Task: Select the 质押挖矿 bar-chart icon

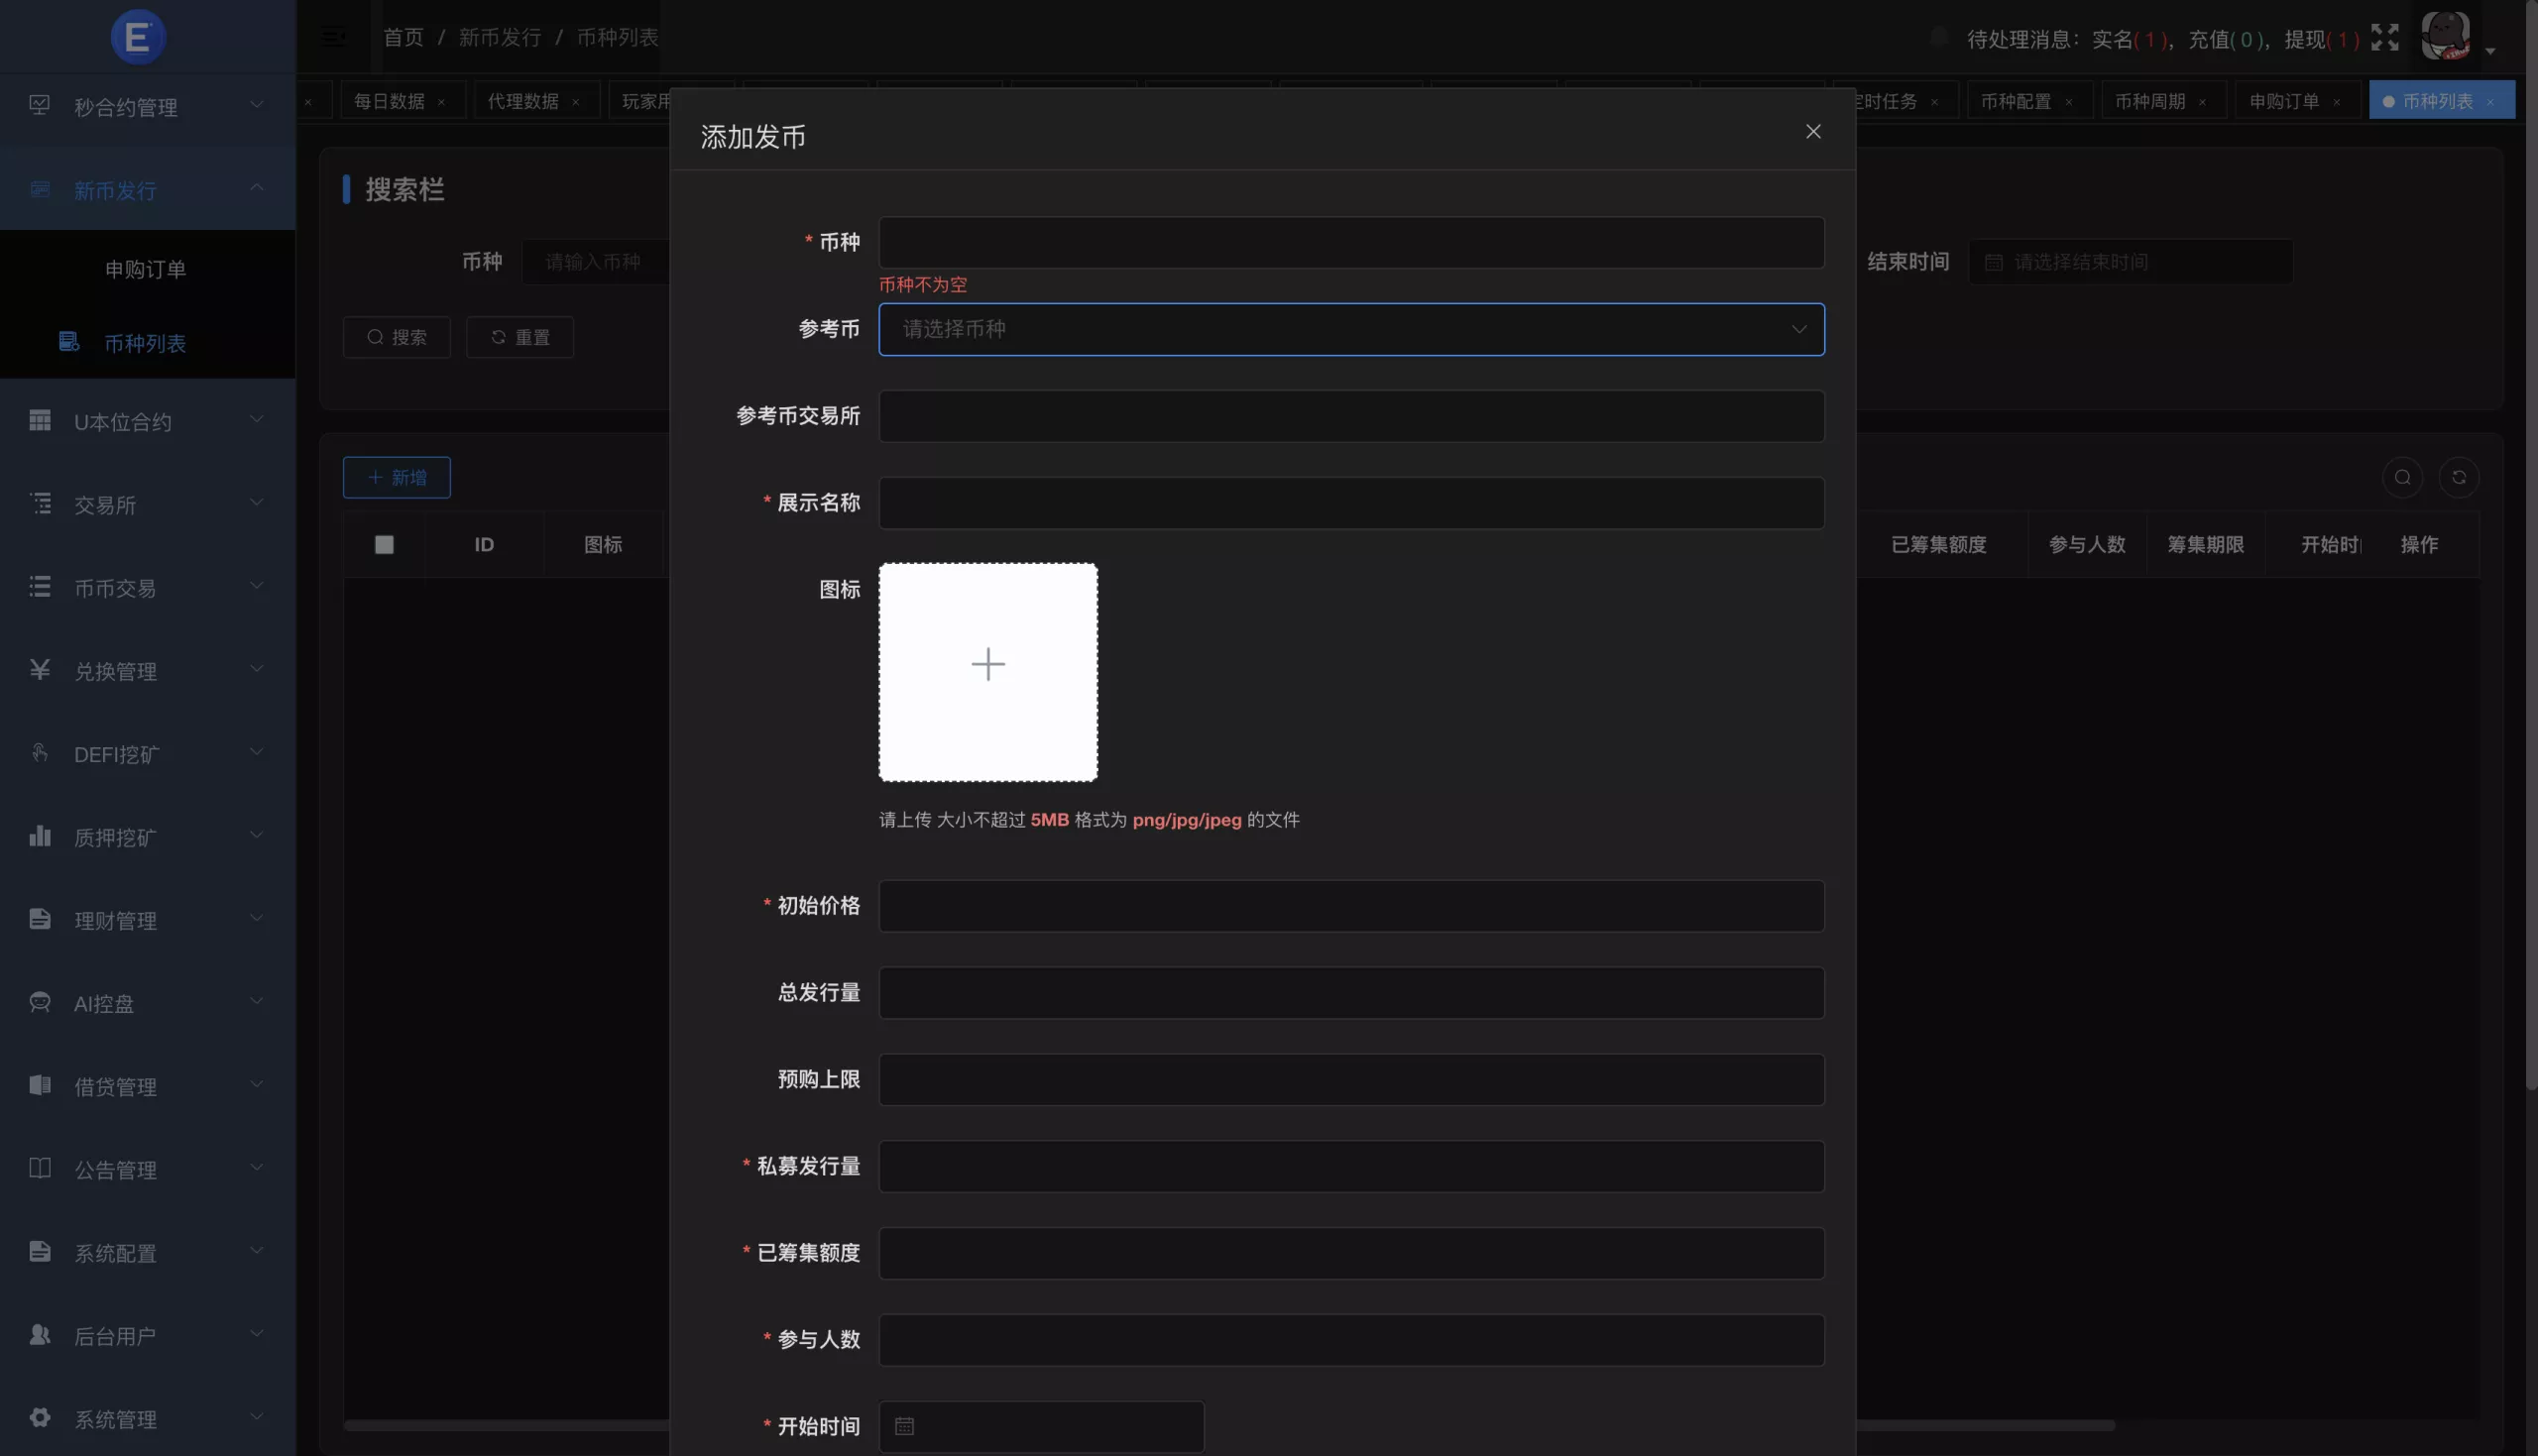Action: point(40,836)
